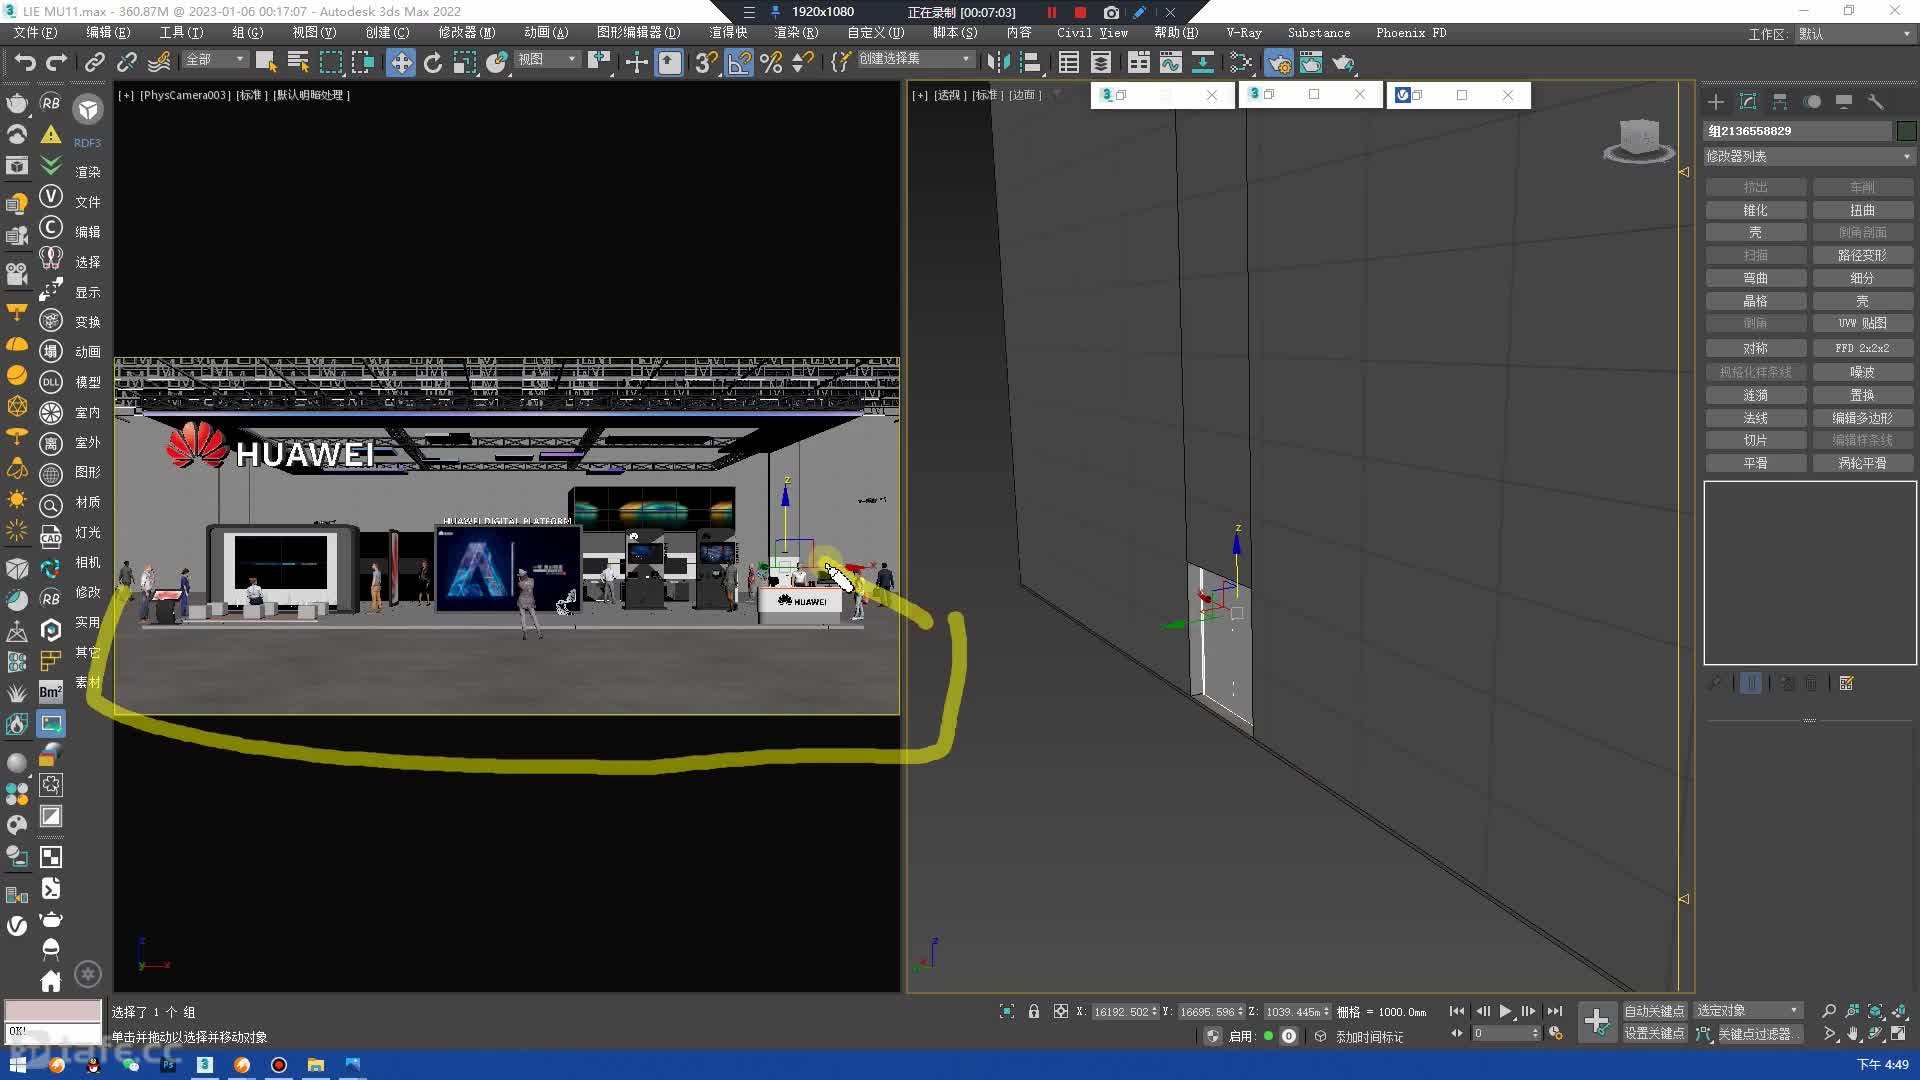The image size is (1920, 1080).
Task: Open the [+] menu of PhysCamera003 viewport
Action: coord(126,96)
